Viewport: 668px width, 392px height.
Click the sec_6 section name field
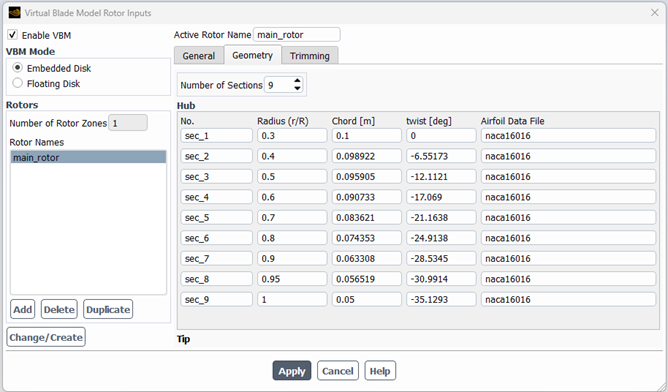tap(216, 238)
